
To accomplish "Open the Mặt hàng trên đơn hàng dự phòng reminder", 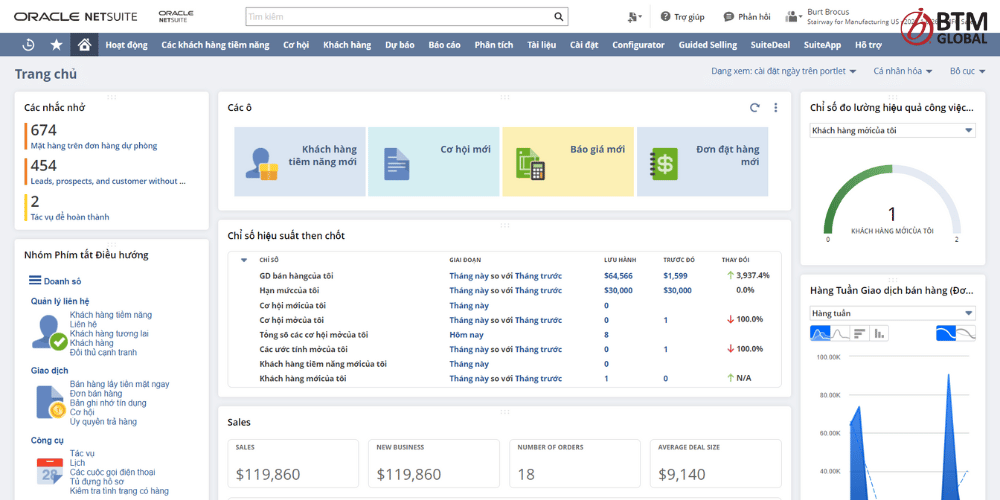I will pyautogui.click(x=94, y=145).
